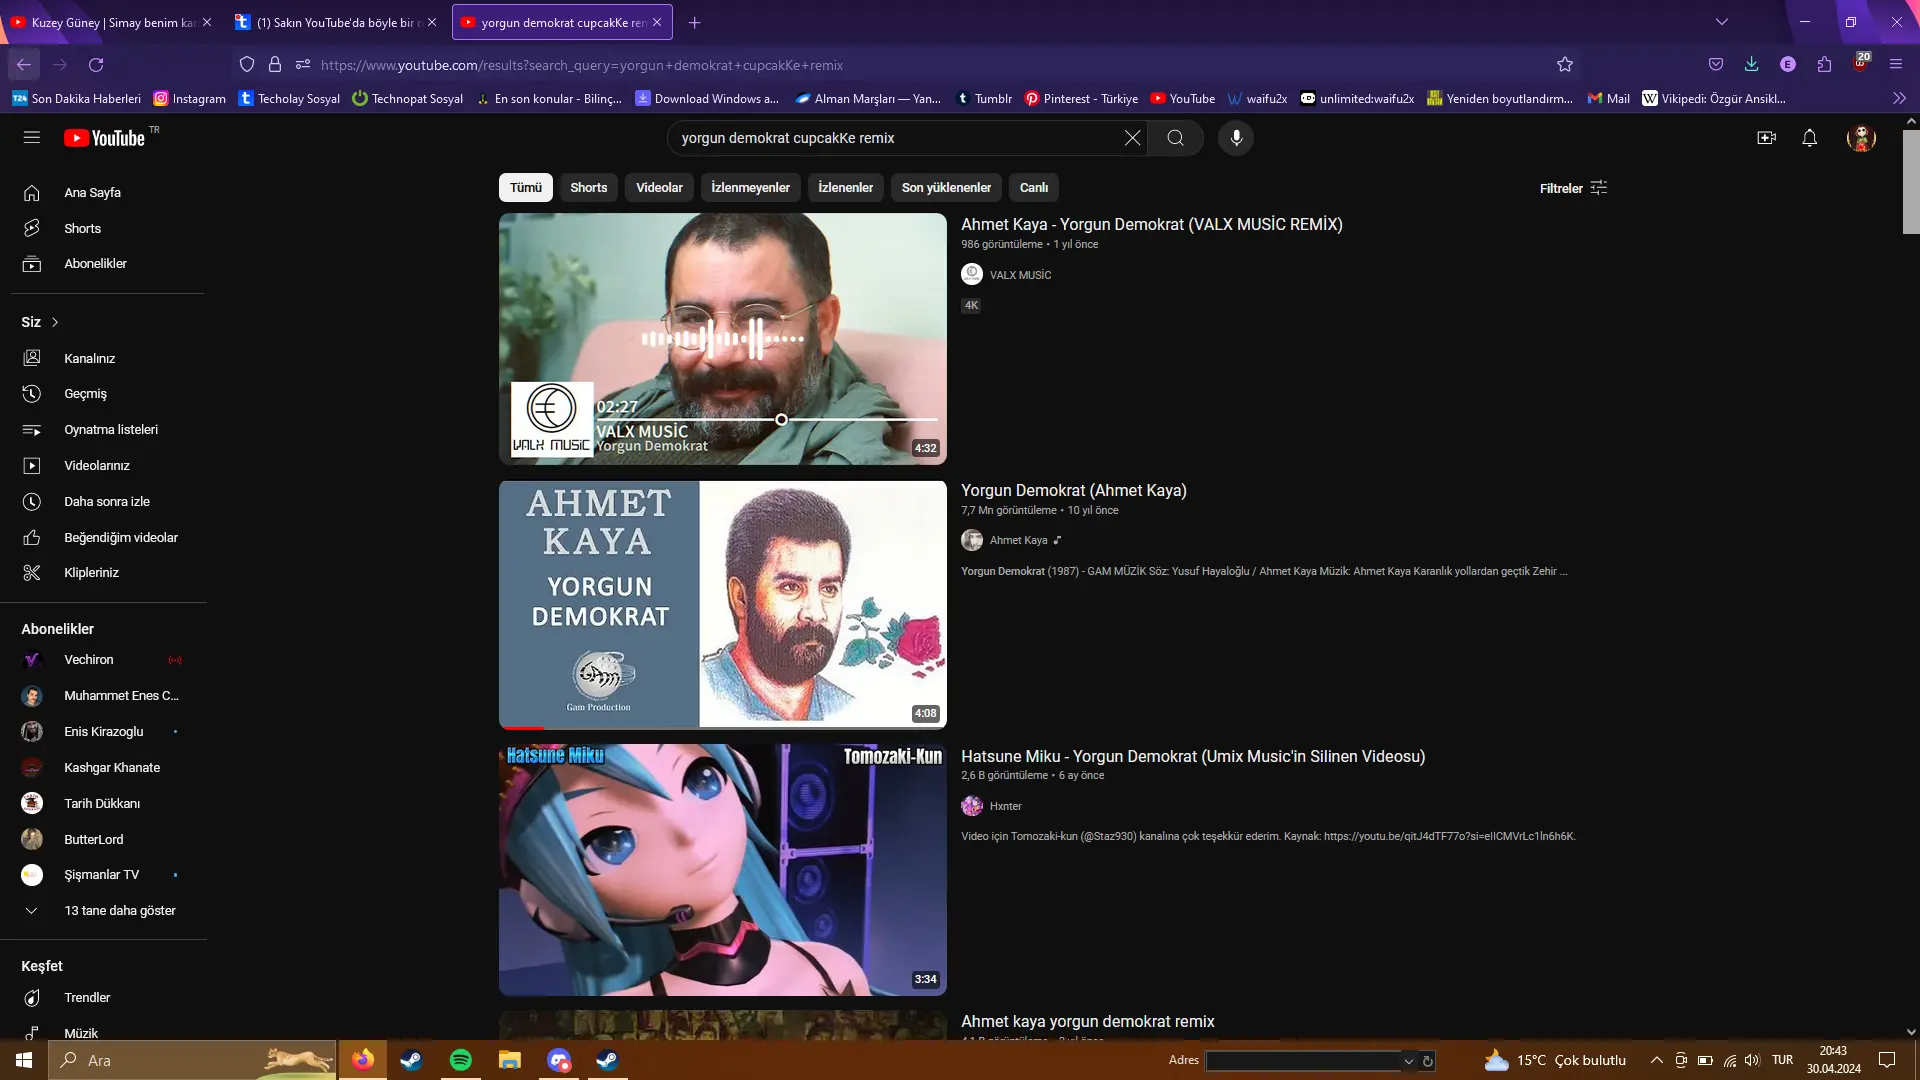
Task: Select the İzlenmeyenler filter chip
Action: pyautogui.click(x=751, y=188)
